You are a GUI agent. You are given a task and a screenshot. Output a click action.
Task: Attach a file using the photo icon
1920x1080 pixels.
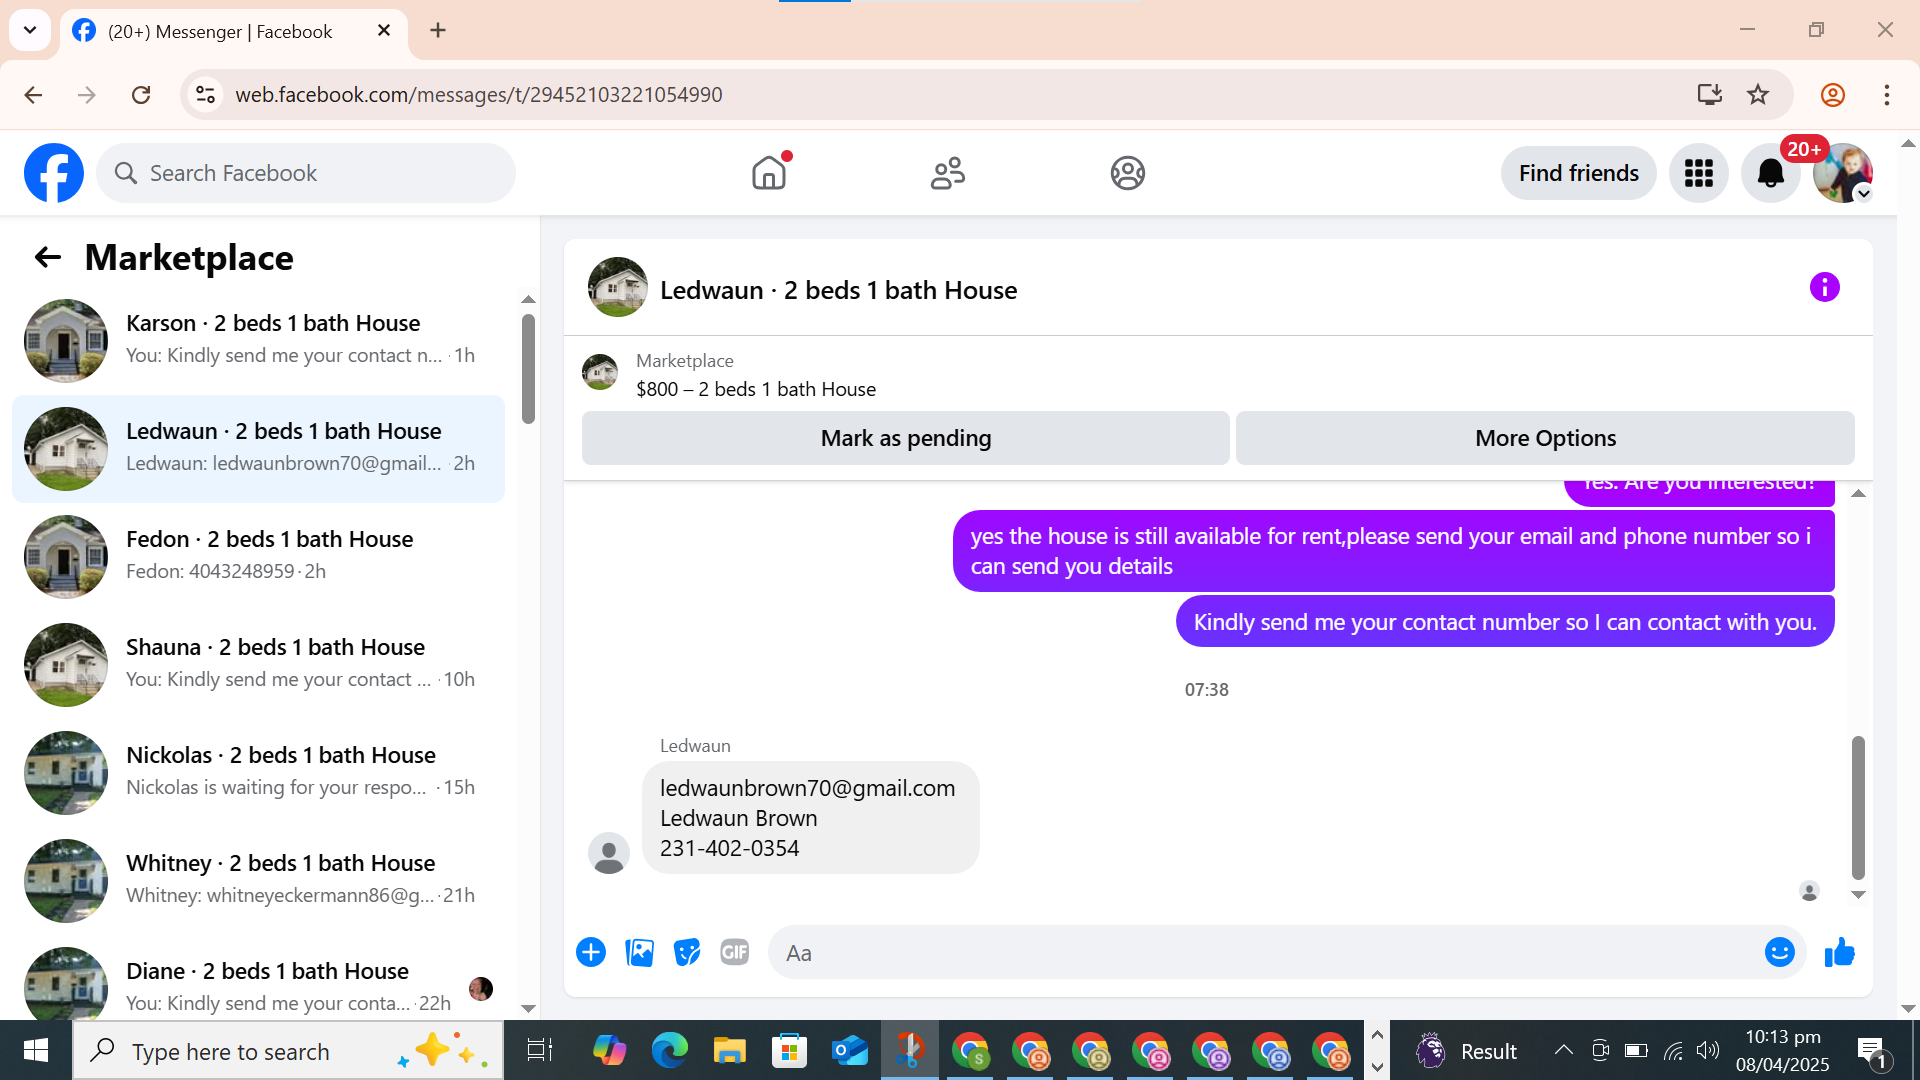(639, 952)
